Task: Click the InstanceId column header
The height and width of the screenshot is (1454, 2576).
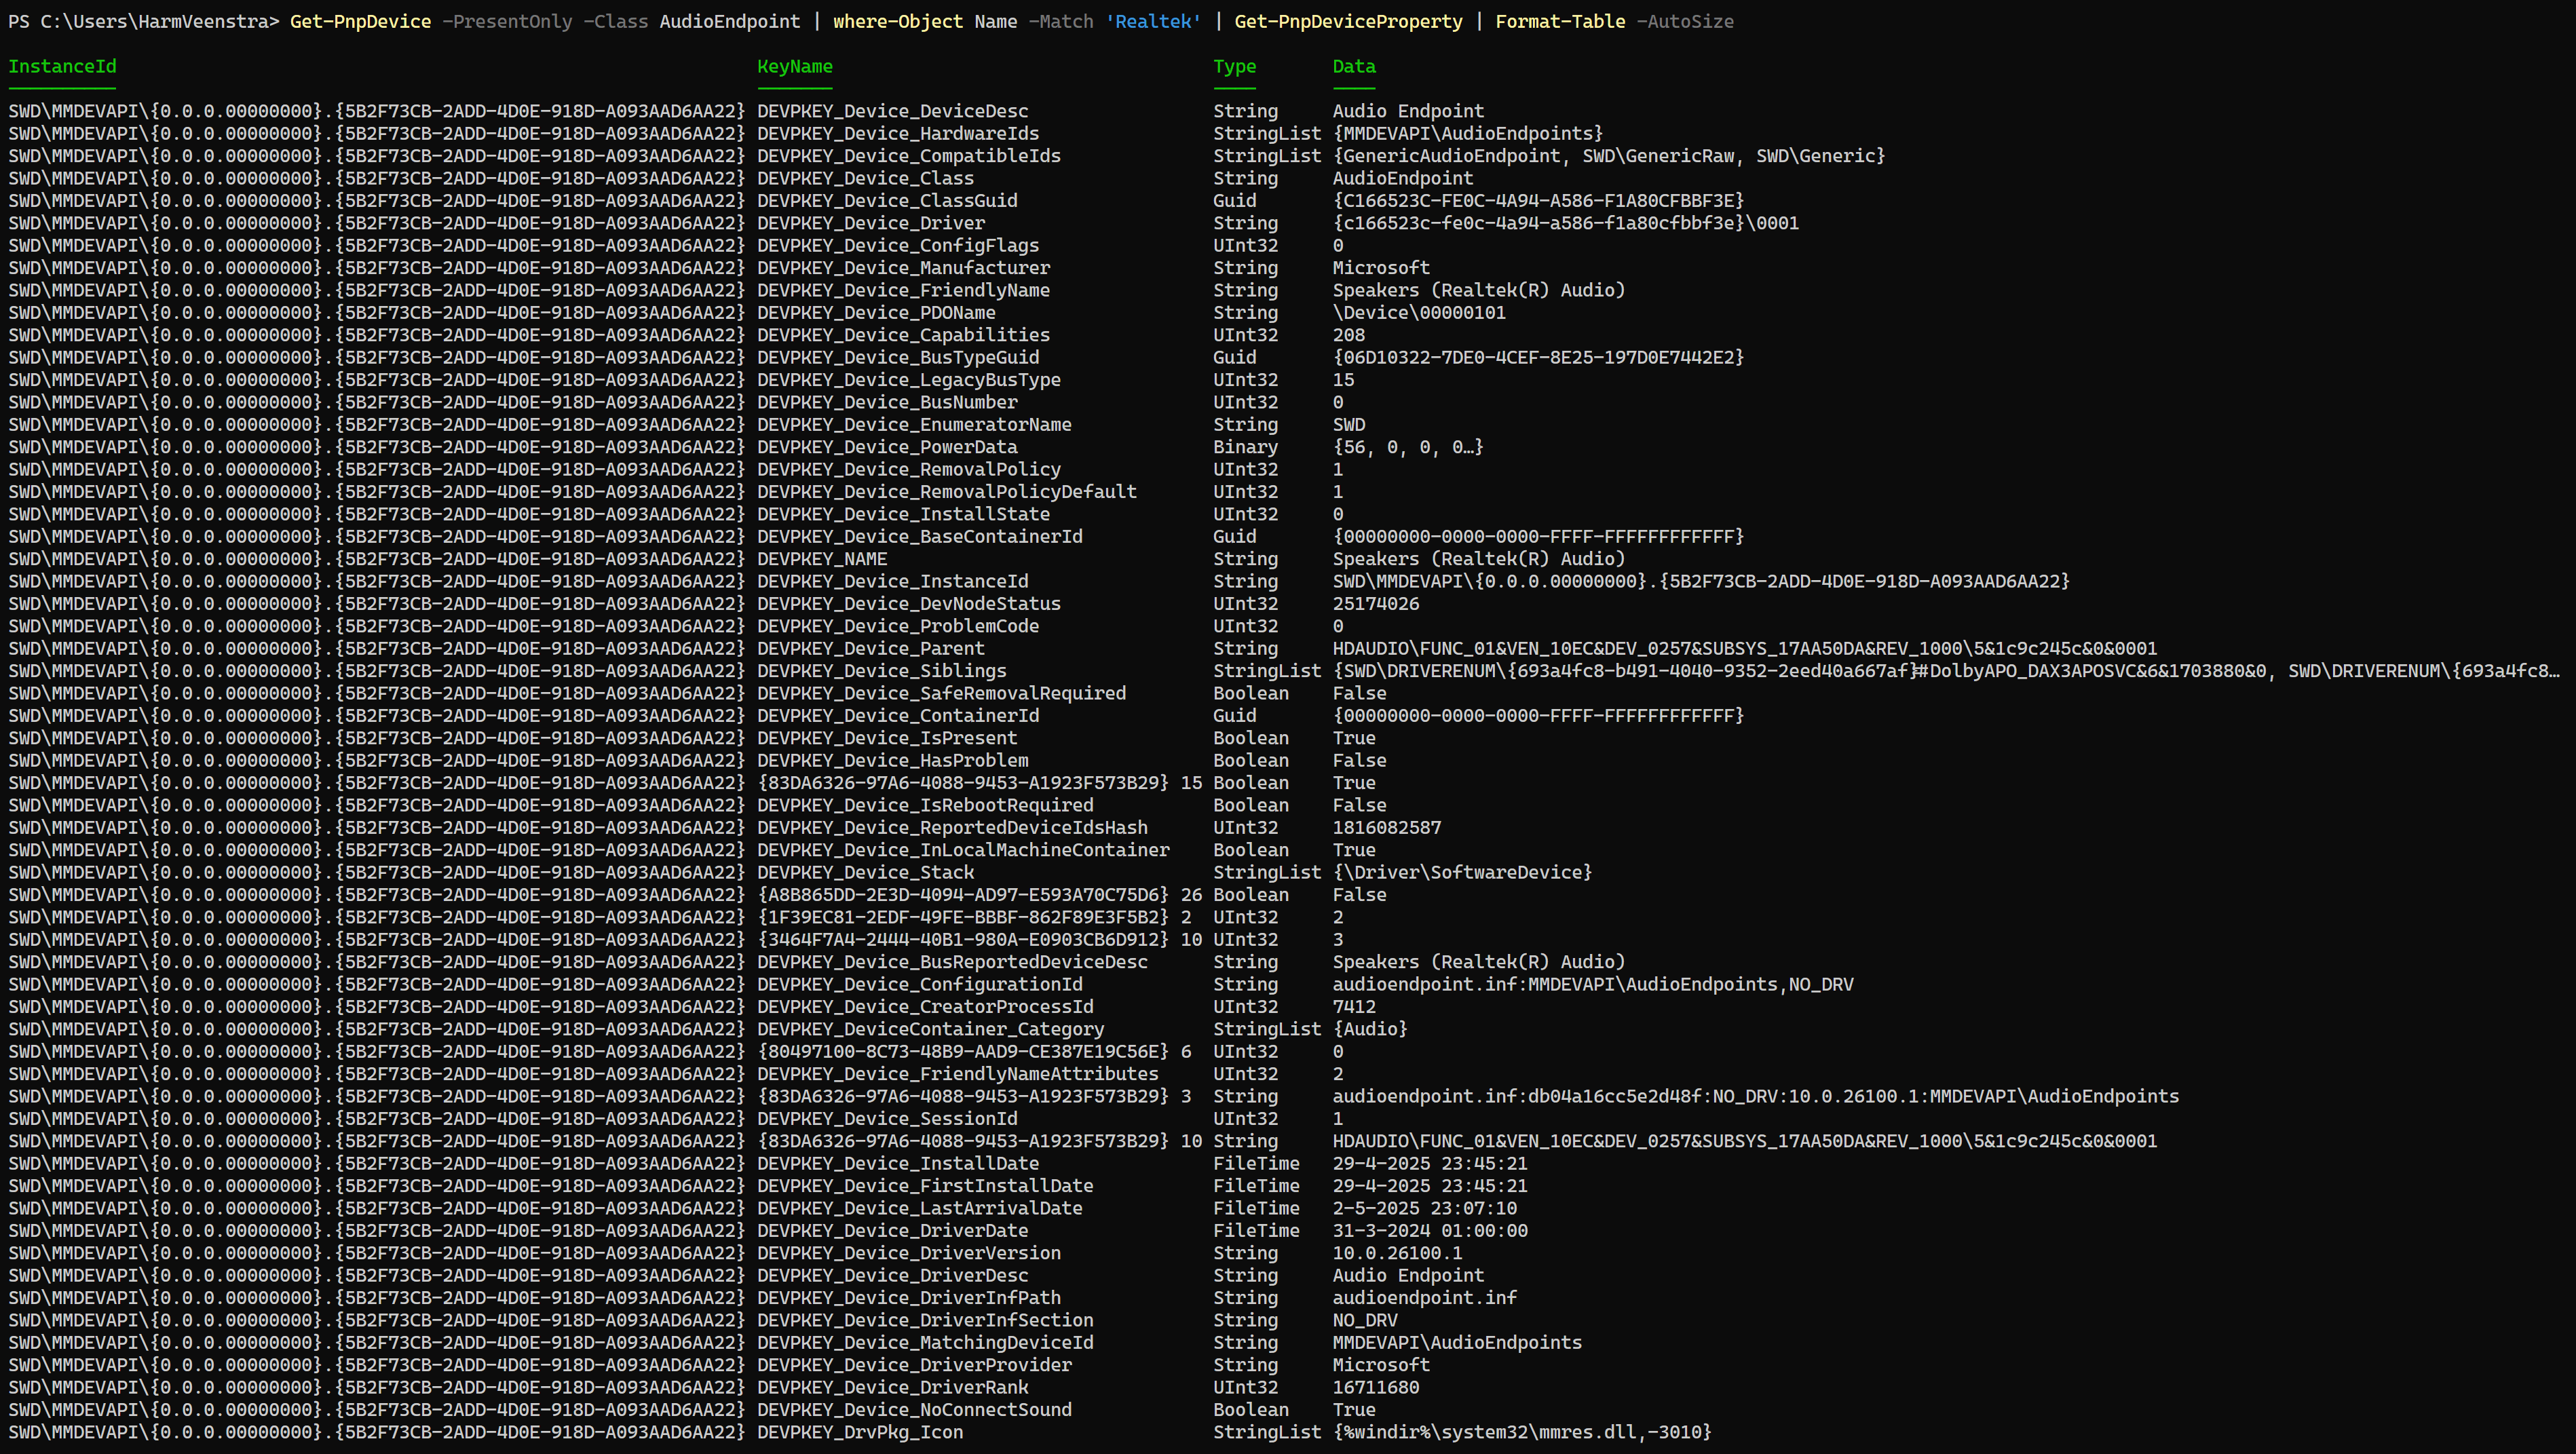Action: tap(62, 66)
